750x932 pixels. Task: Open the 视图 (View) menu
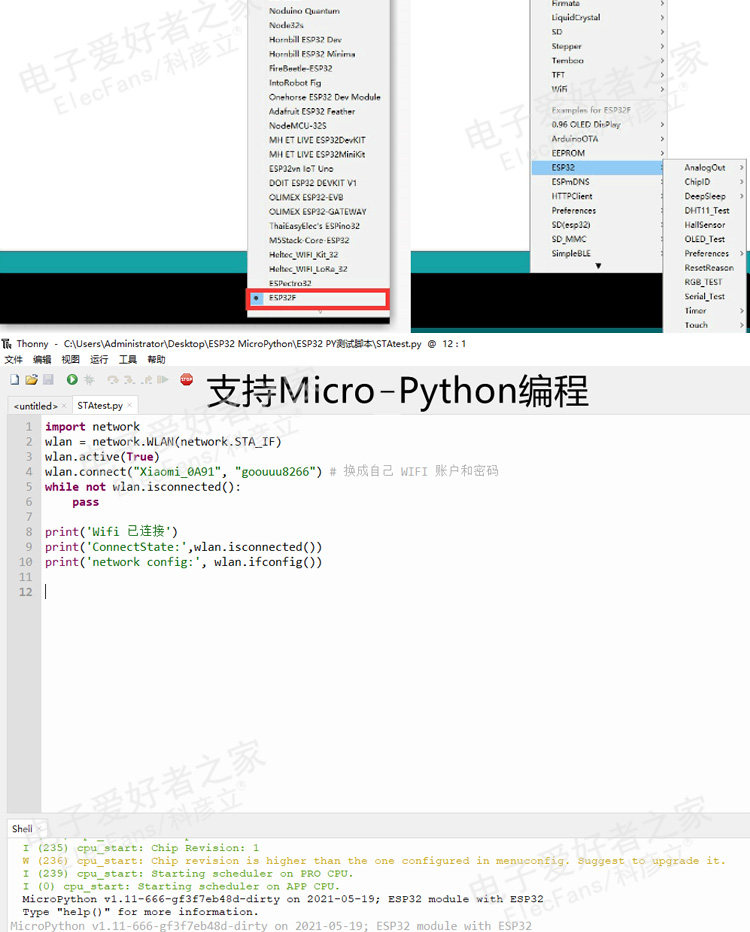[70, 360]
